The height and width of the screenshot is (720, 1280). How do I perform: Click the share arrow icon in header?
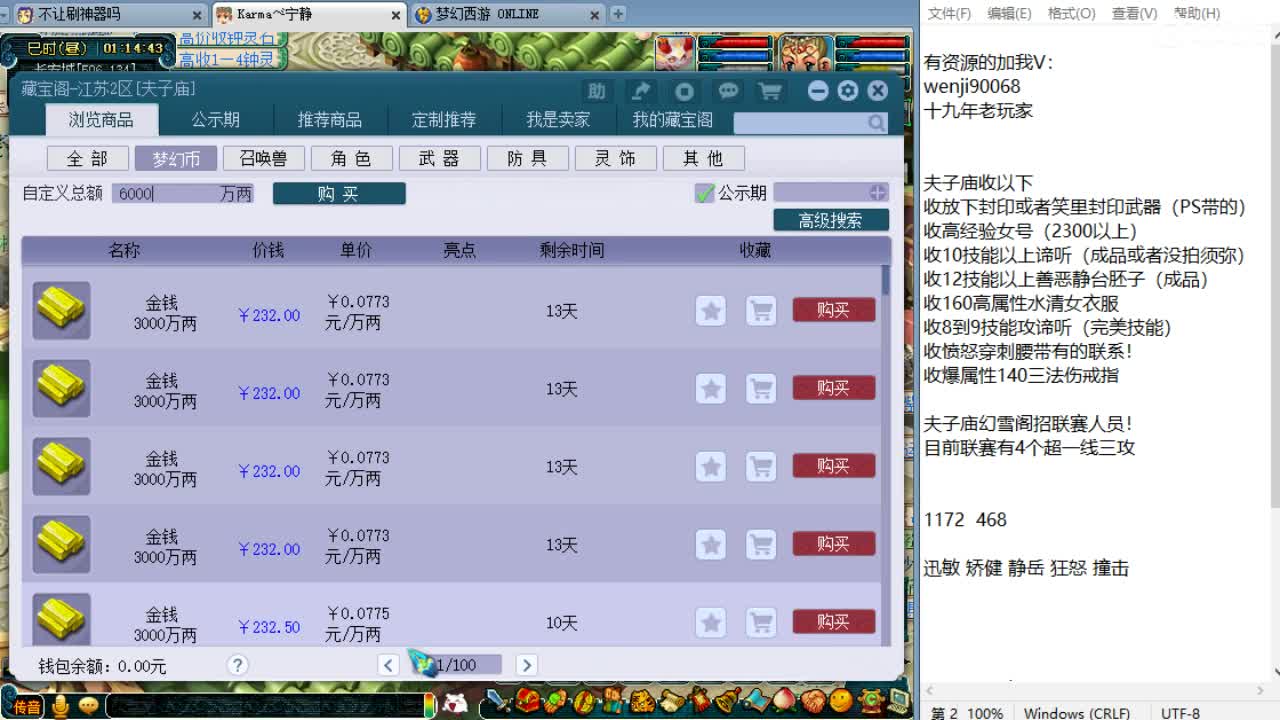[640, 91]
